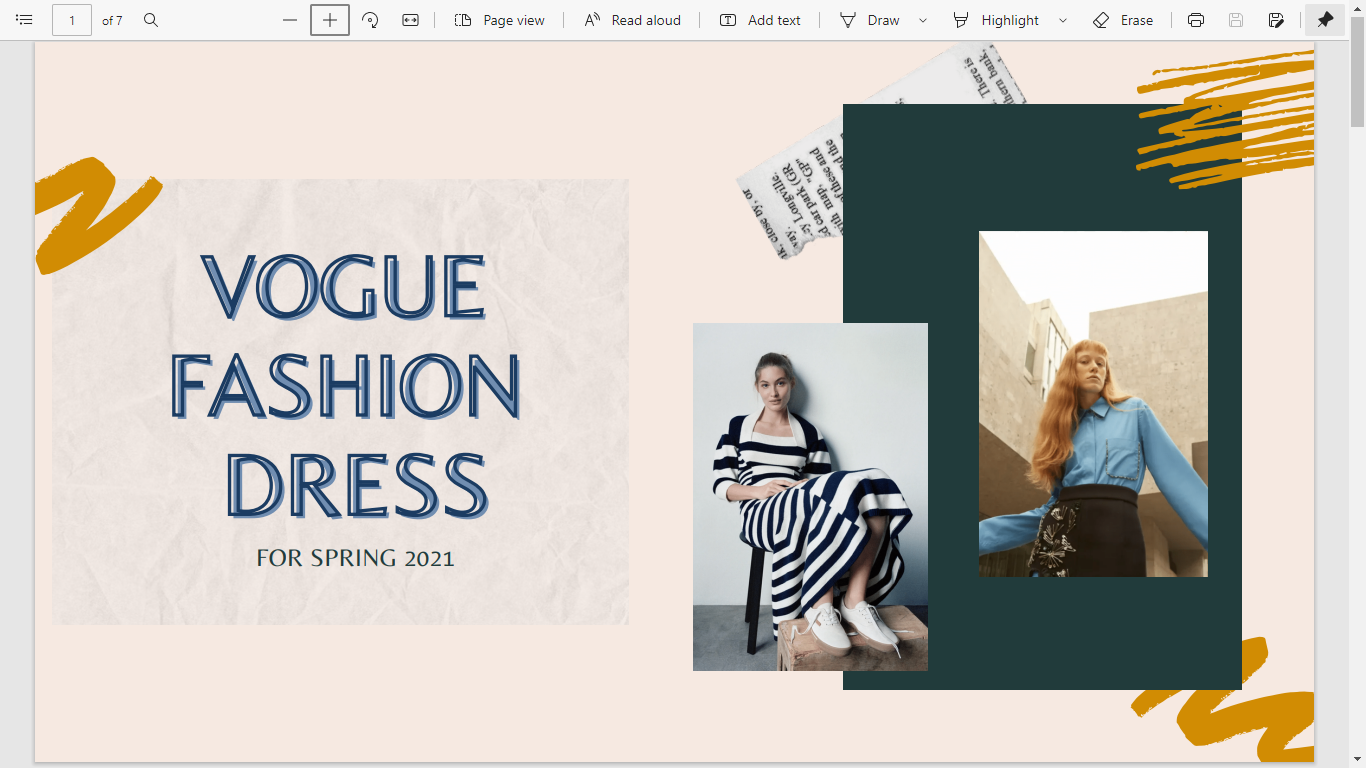
Task: Expand the Draw options dropdown
Action: (922, 20)
